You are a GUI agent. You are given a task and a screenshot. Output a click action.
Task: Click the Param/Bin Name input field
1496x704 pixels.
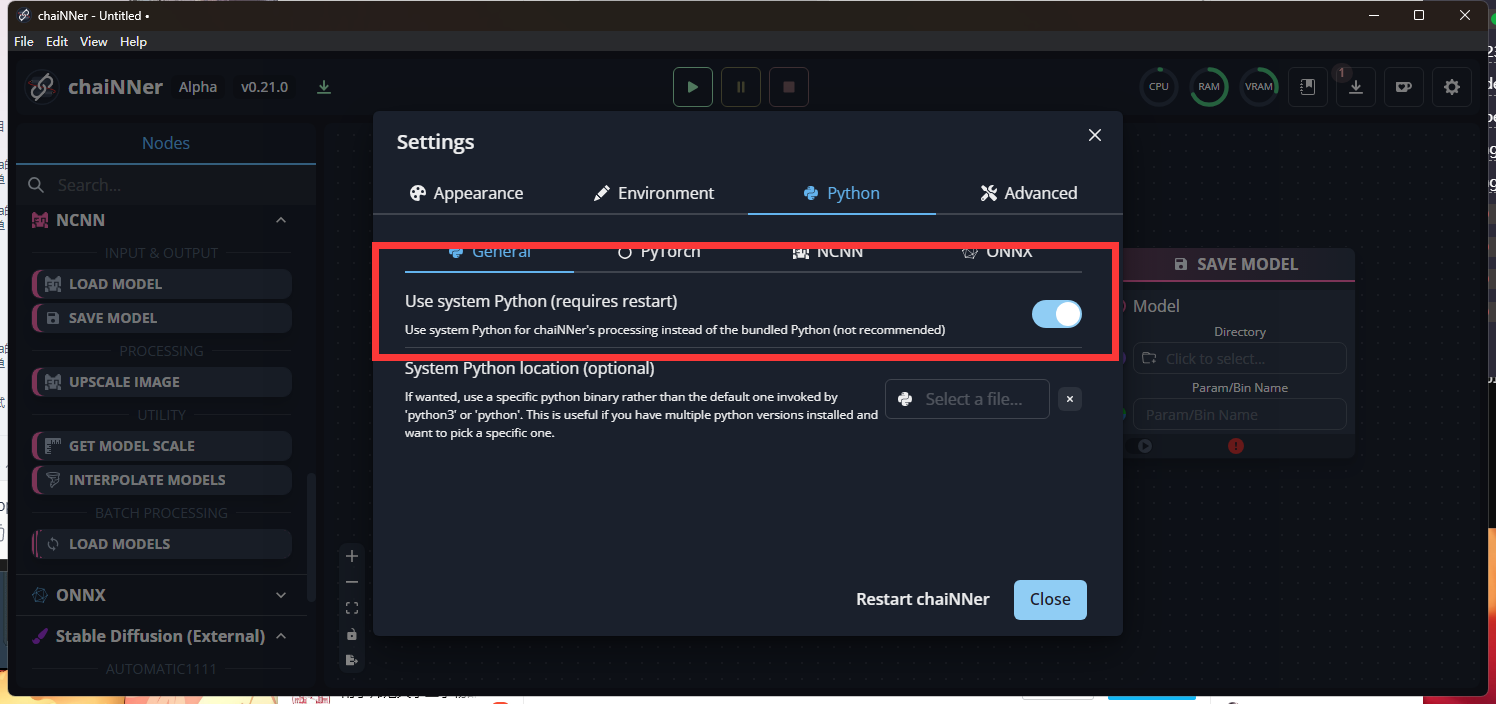pyautogui.click(x=1240, y=415)
